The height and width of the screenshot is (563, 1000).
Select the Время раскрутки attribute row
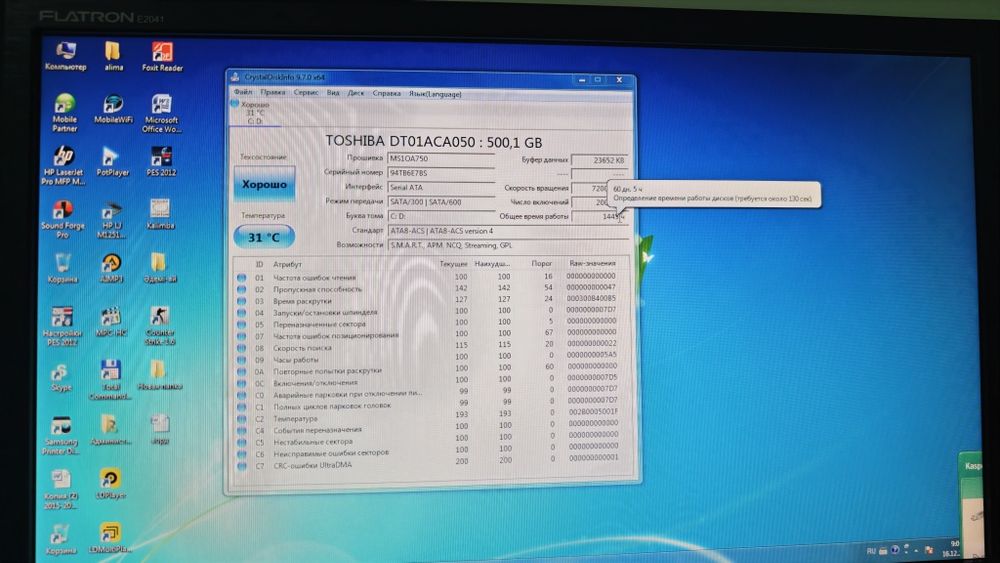click(427, 300)
